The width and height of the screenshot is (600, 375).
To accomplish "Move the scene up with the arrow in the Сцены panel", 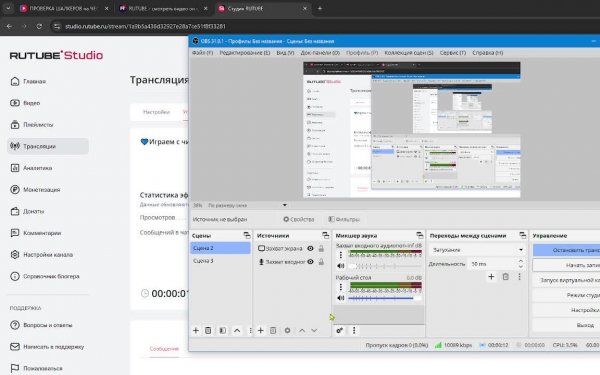I will pos(237,330).
